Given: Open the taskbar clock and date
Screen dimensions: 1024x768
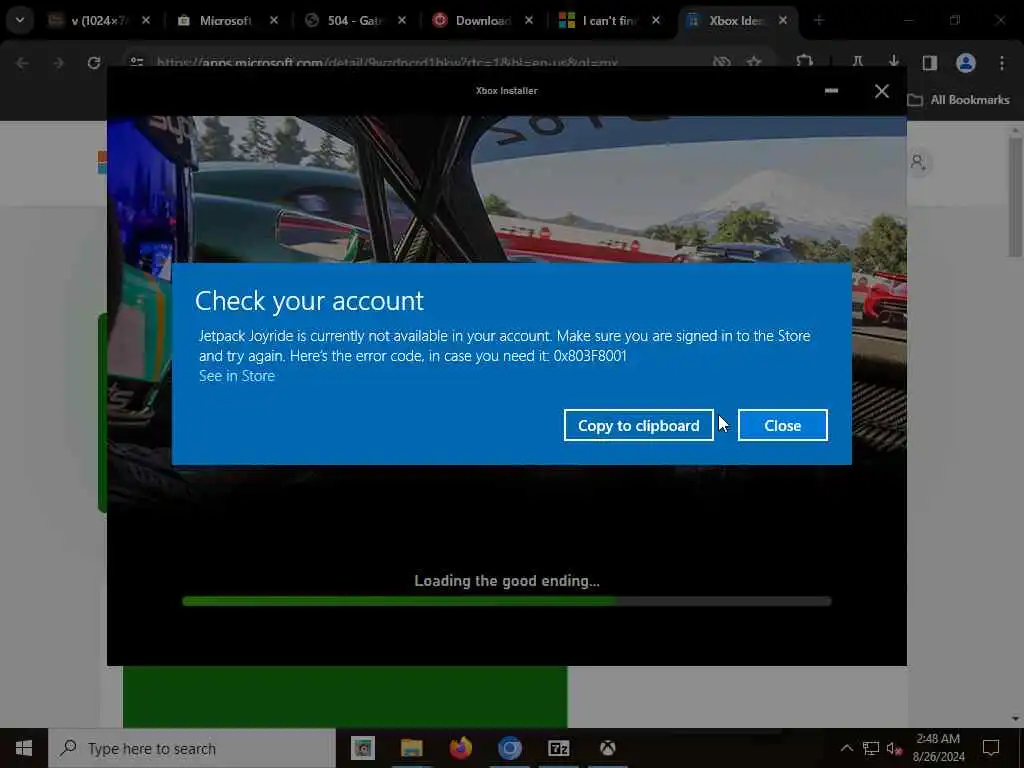Looking at the screenshot, I should click(938, 748).
